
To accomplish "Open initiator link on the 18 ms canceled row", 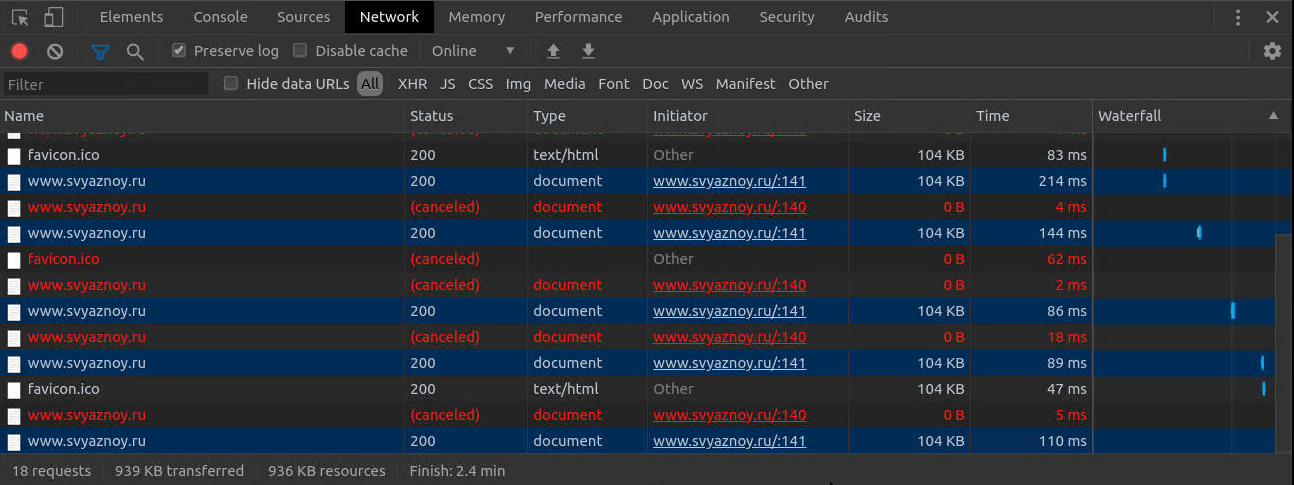I will click(x=729, y=337).
